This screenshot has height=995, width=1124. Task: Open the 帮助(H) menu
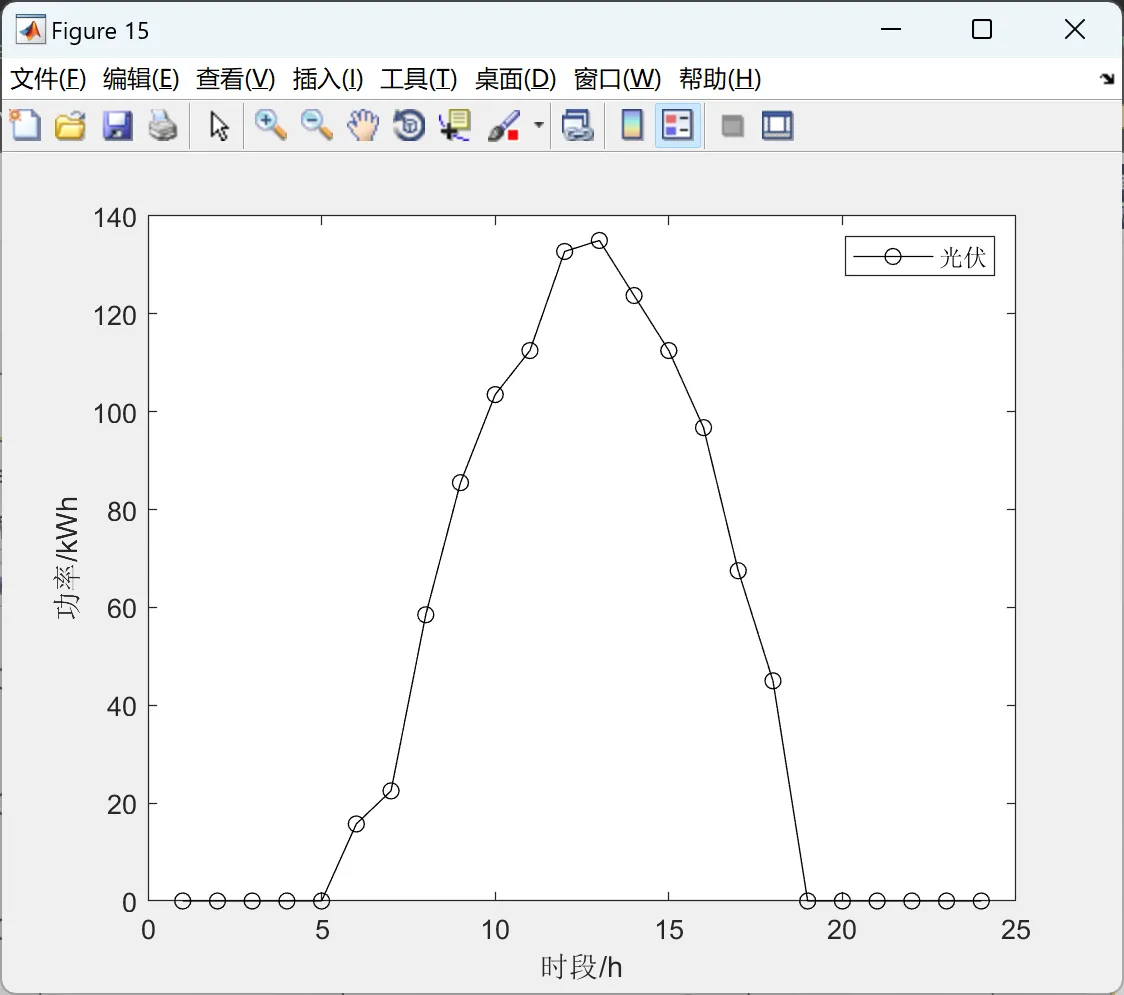click(x=720, y=79)
